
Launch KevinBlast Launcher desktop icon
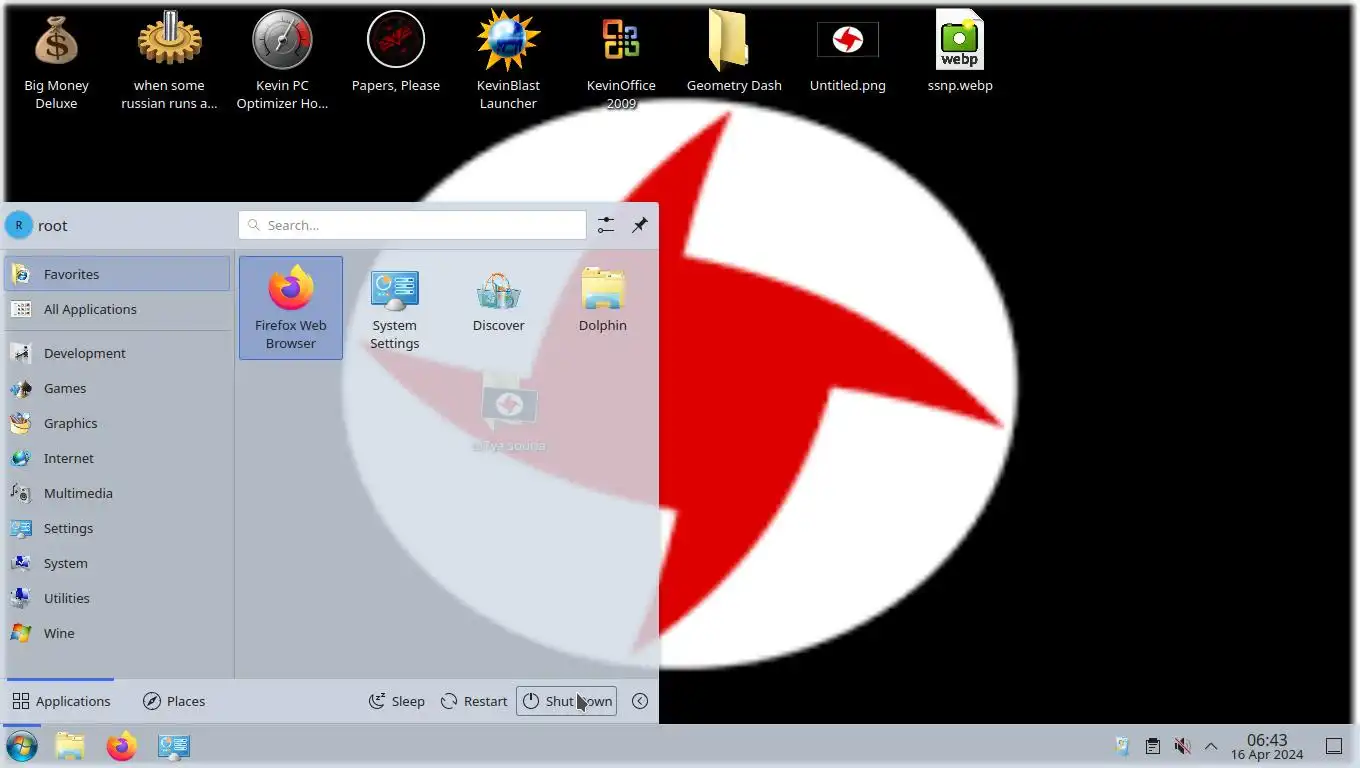[x=508, y=60]
